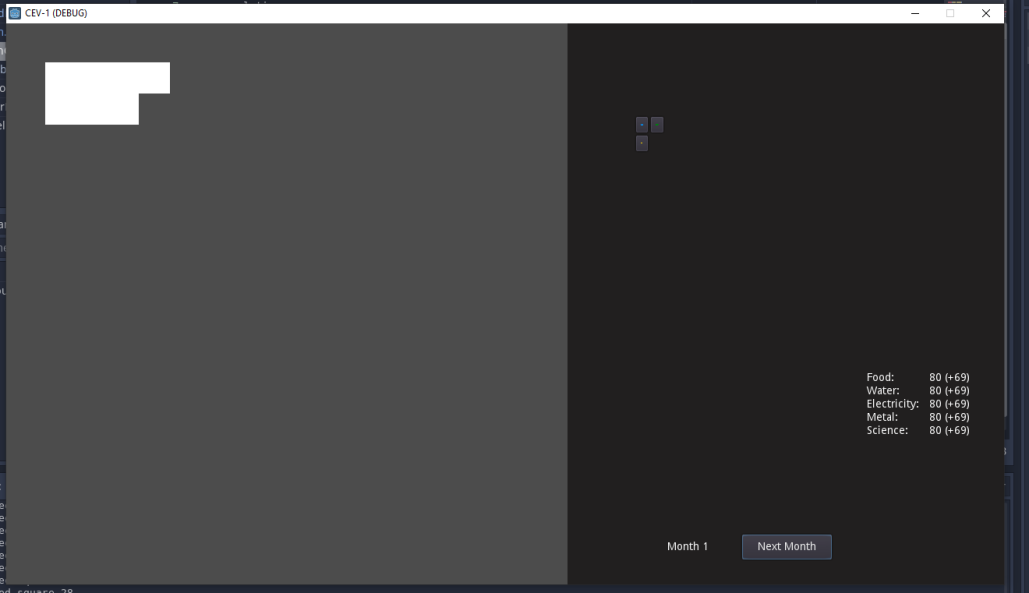Image resolution: width=1029 pixels, height=593 pixels.
Task: Select the Water resource label
Action: pyautogui.click(x=883, y=390)
